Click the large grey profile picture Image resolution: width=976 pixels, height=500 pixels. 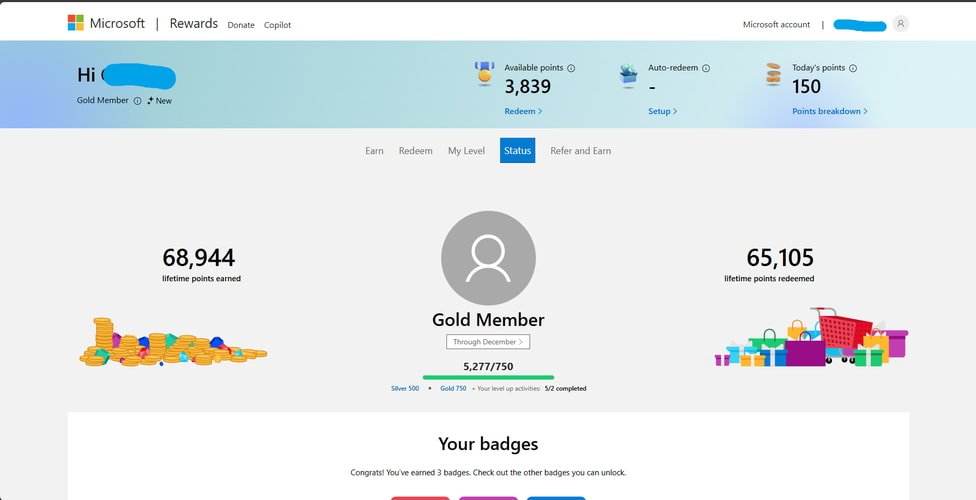pyautogui.click(x=488, y=258)
